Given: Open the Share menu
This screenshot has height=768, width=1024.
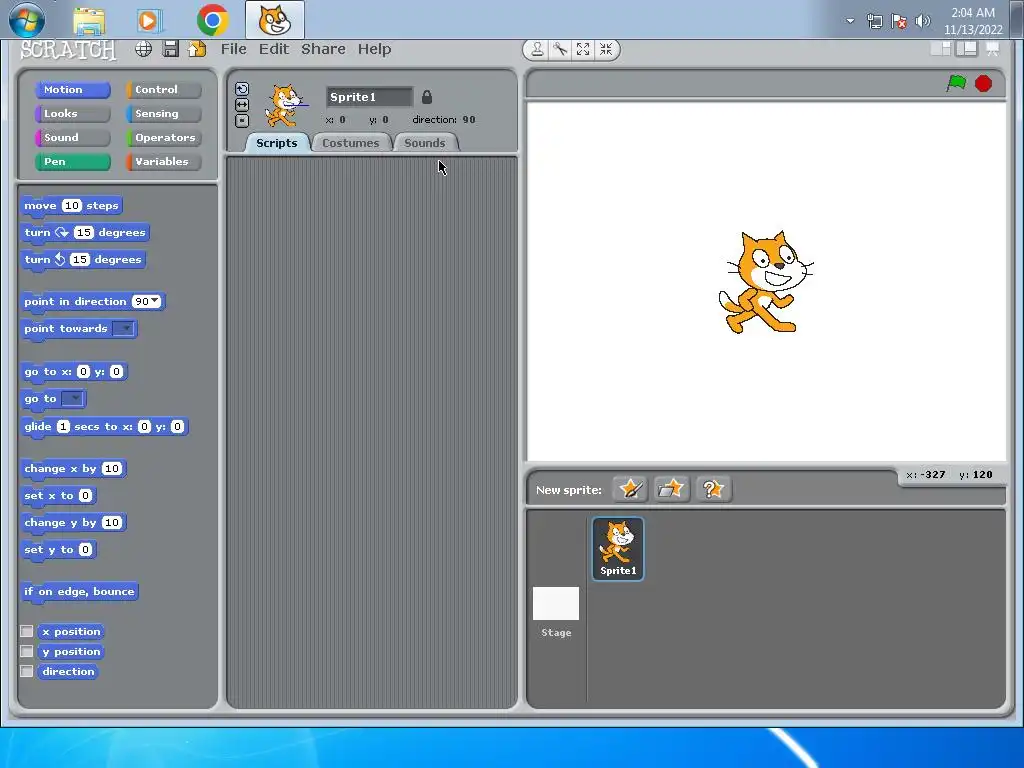Looking at the screenshot, I should (323, 49).
